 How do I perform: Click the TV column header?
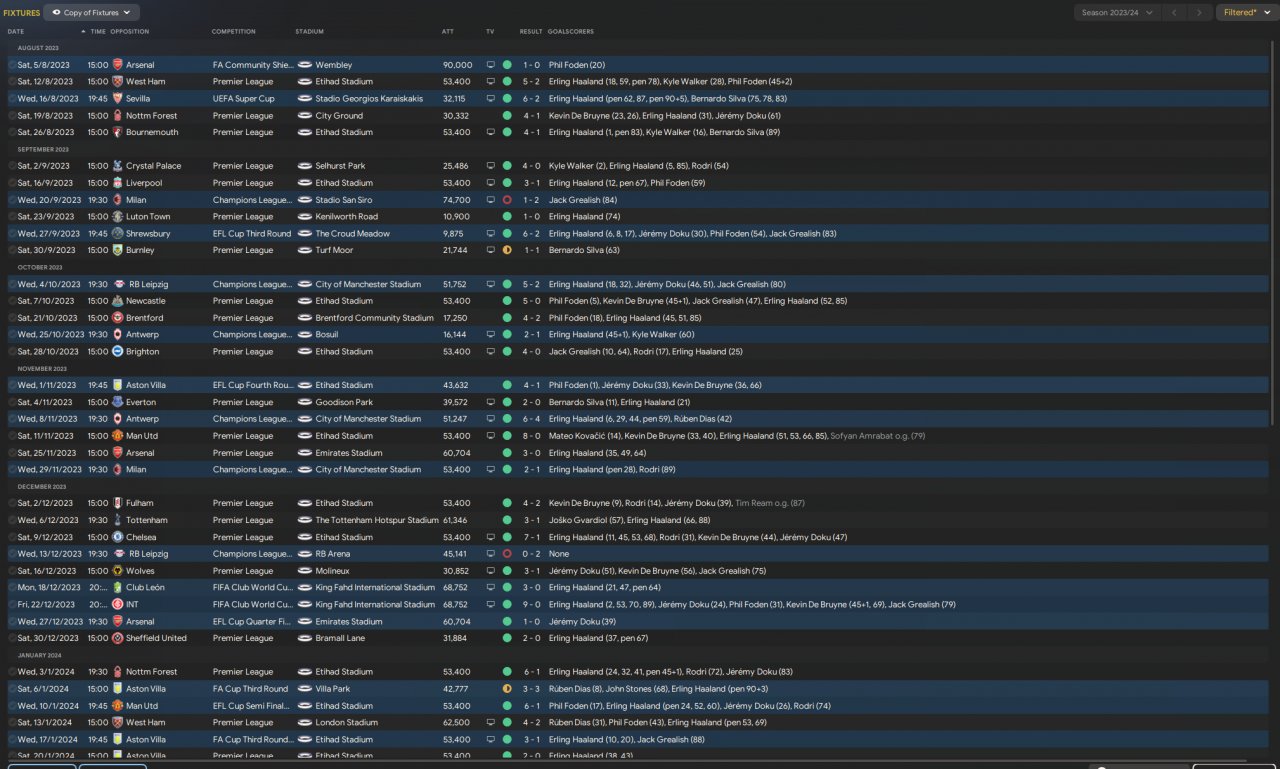(x=490, y=32)
